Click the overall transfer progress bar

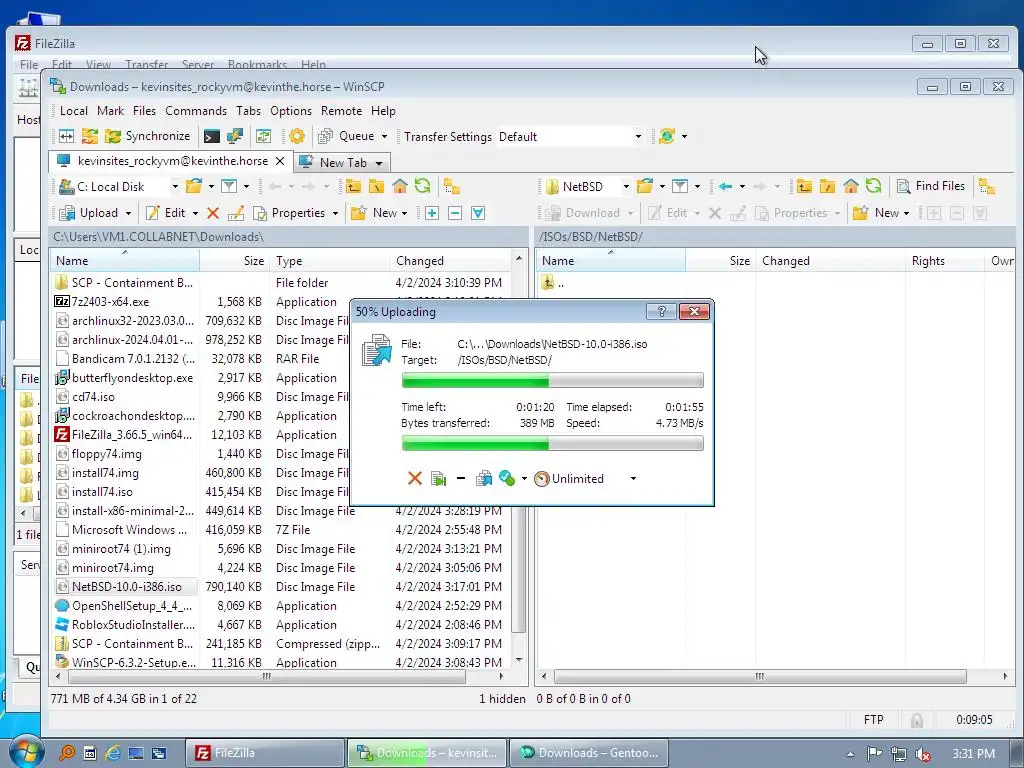coord(552,443)
